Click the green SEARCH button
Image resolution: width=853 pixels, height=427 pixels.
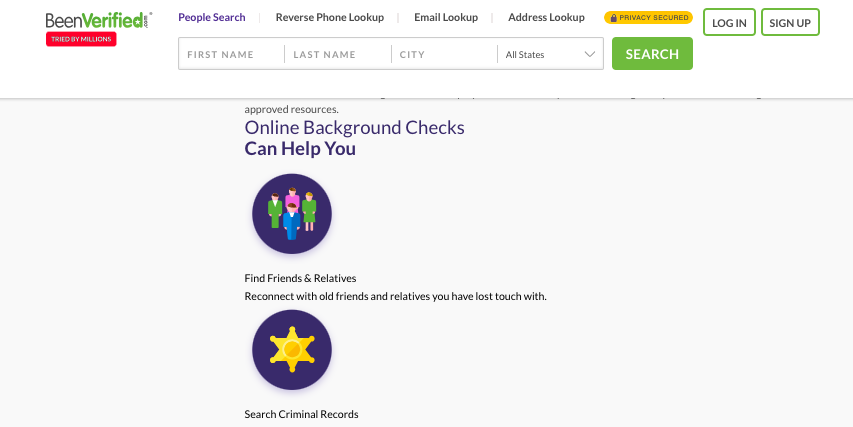[x=652, y=53]
